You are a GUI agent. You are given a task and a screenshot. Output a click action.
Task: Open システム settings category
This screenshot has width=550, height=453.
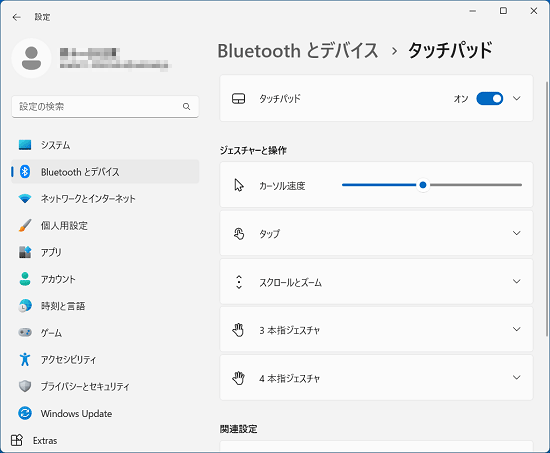coord(105,145)
